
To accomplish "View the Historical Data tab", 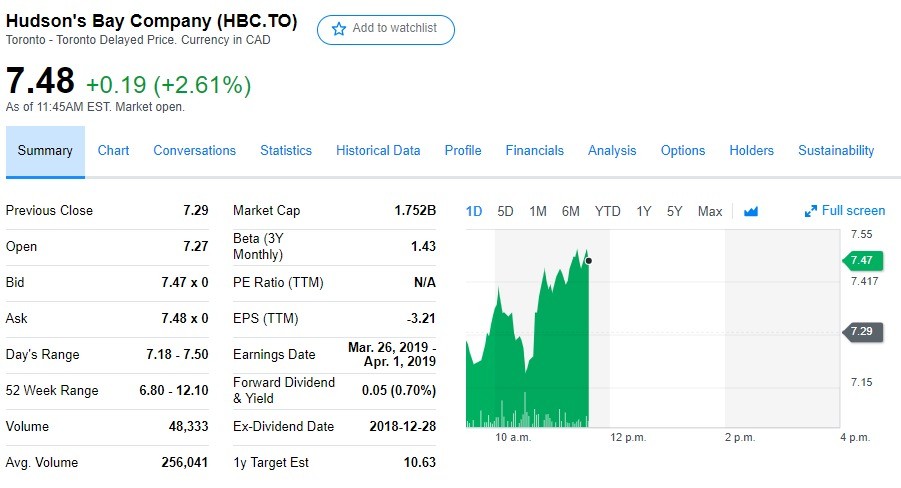I will (x=378, y=151).
